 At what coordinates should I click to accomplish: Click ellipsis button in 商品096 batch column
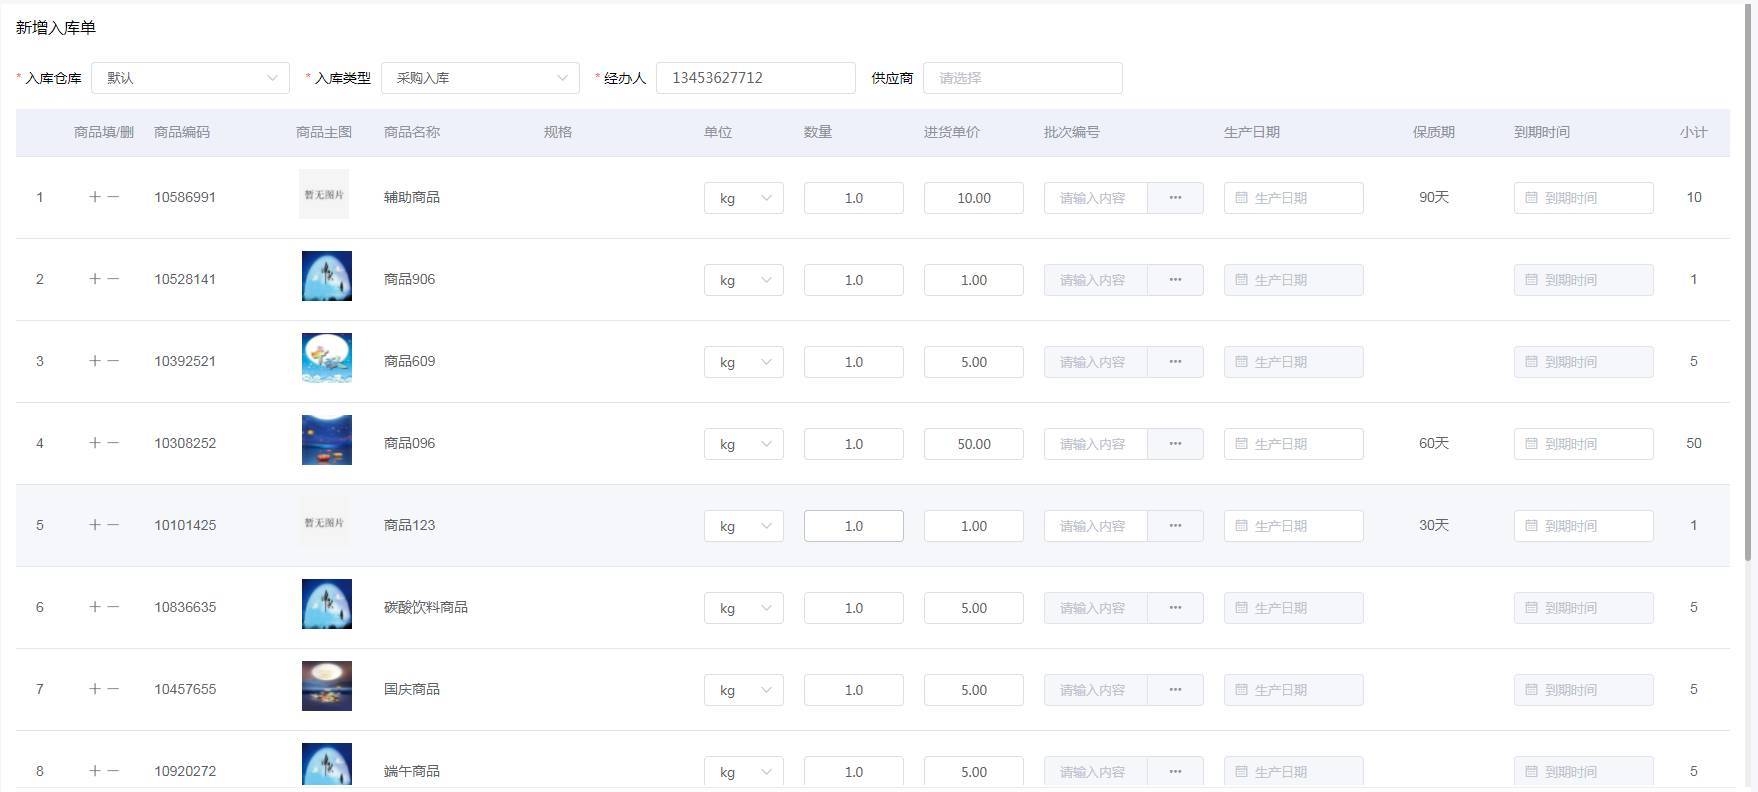coord(1175,444)
